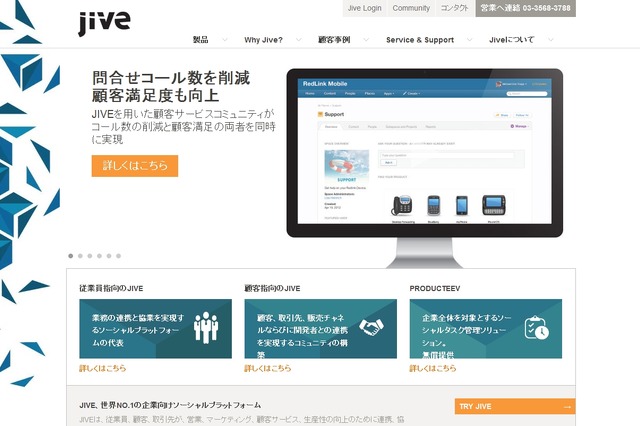Click the orange 詳しくはこちら hero button
640x426 pixels.
(x=135, y=166)
